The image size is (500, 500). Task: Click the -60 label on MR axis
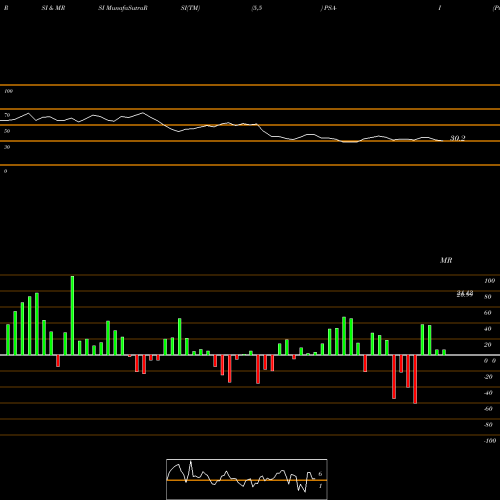click(488, 409)
